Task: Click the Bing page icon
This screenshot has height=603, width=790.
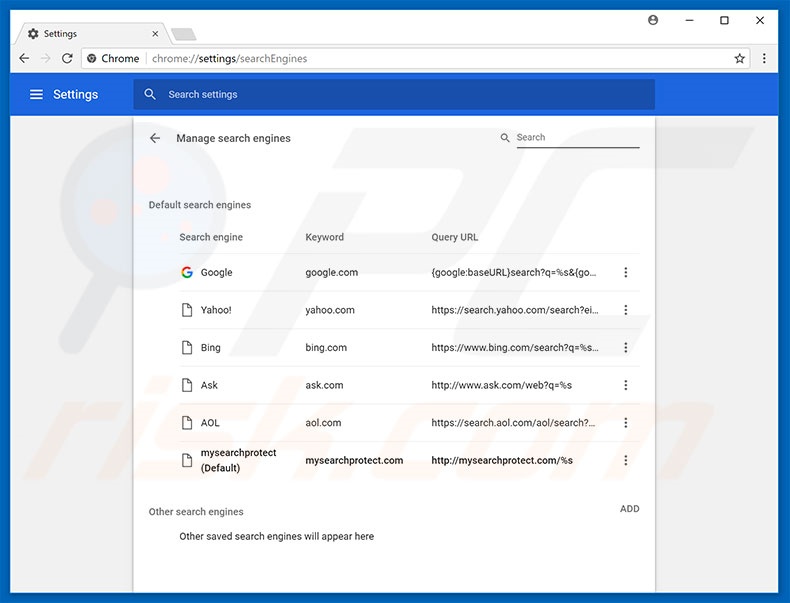Action: [187, 348]
